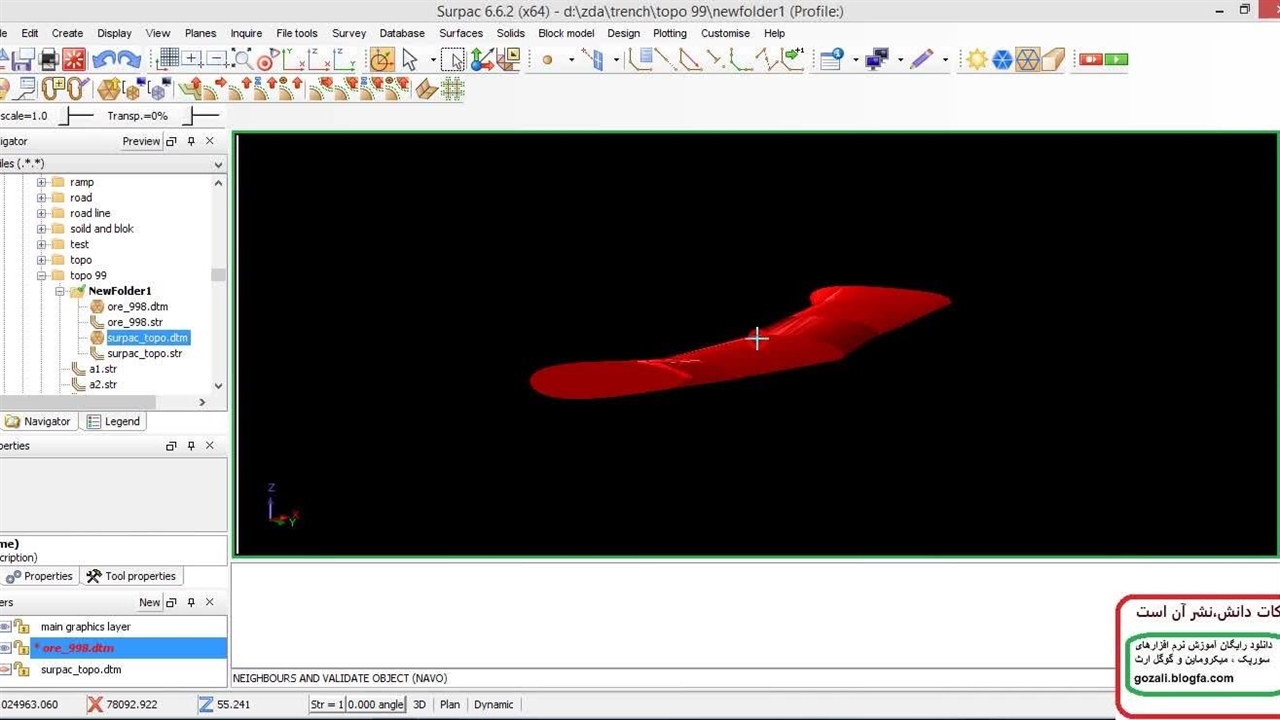Open the Block model menu
The width and height of the screenshot is (1280, 720).
pyautogui.click(x=565, y=33)
